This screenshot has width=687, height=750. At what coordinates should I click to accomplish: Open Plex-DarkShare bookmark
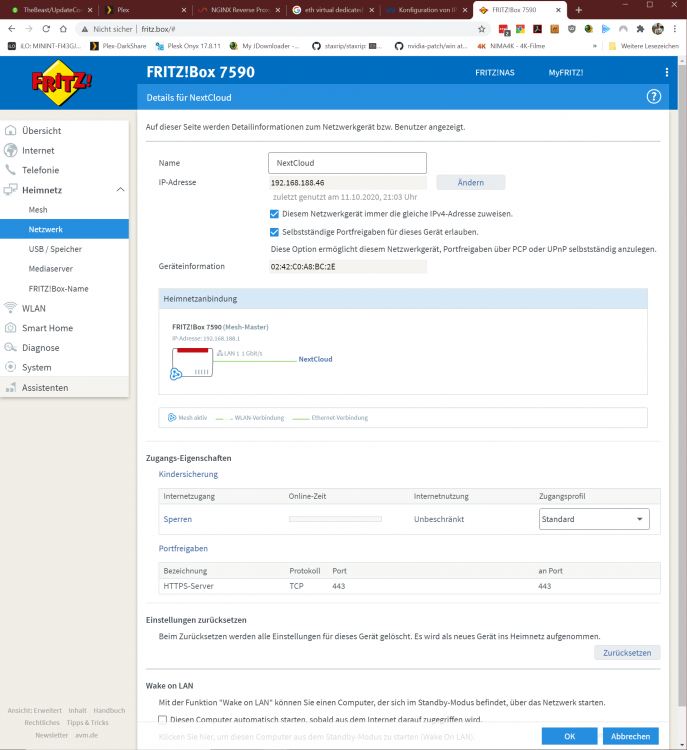118,46
